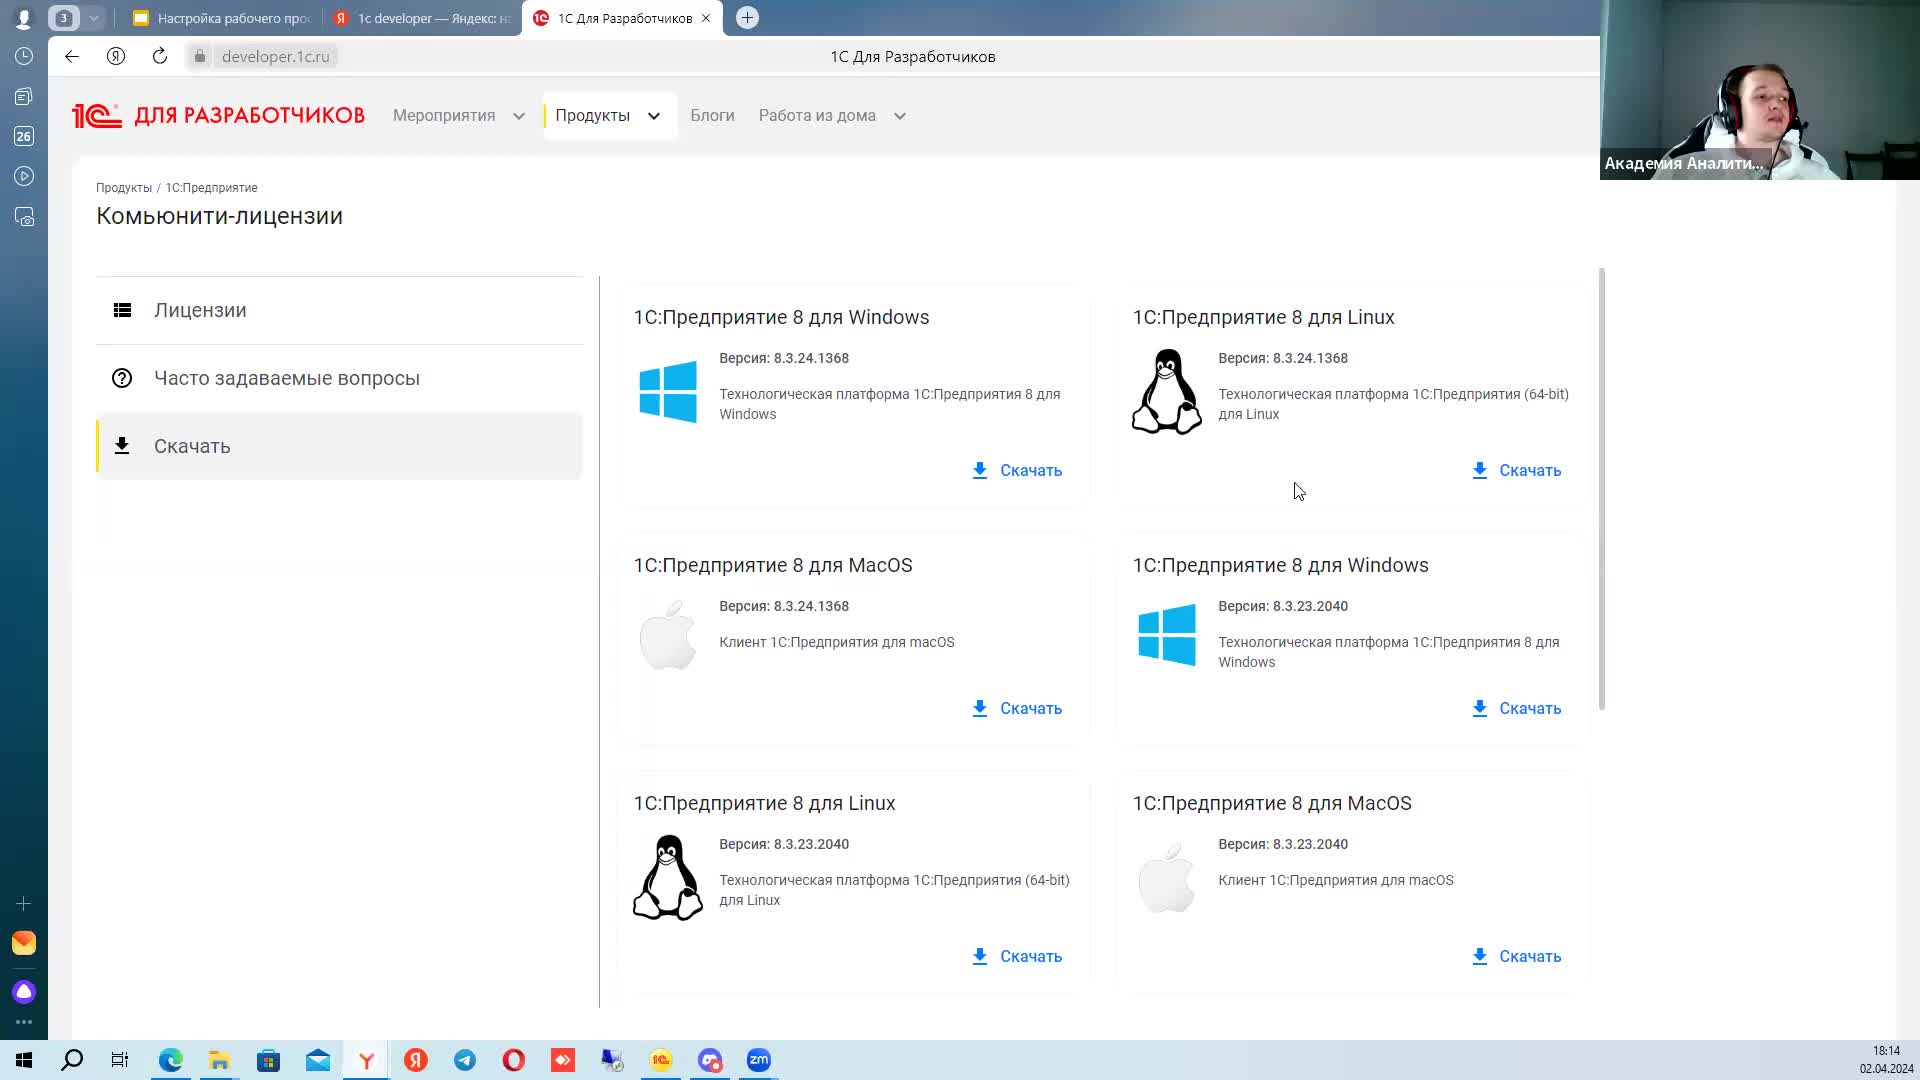Screen dimensions: 1920x1080
Task: Click the Linux penguin on 8.3.24.1368 card
Action: (1167, 391)
